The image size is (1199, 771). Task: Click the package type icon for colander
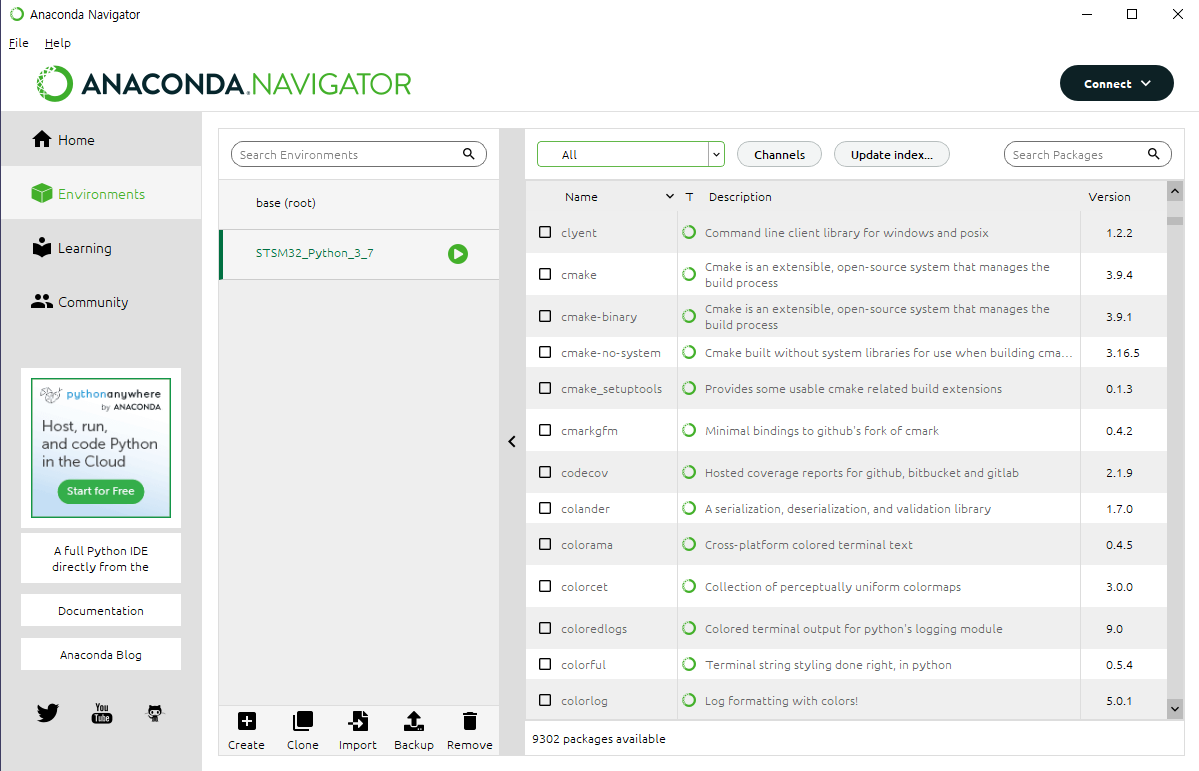click(x=689, y=508)
